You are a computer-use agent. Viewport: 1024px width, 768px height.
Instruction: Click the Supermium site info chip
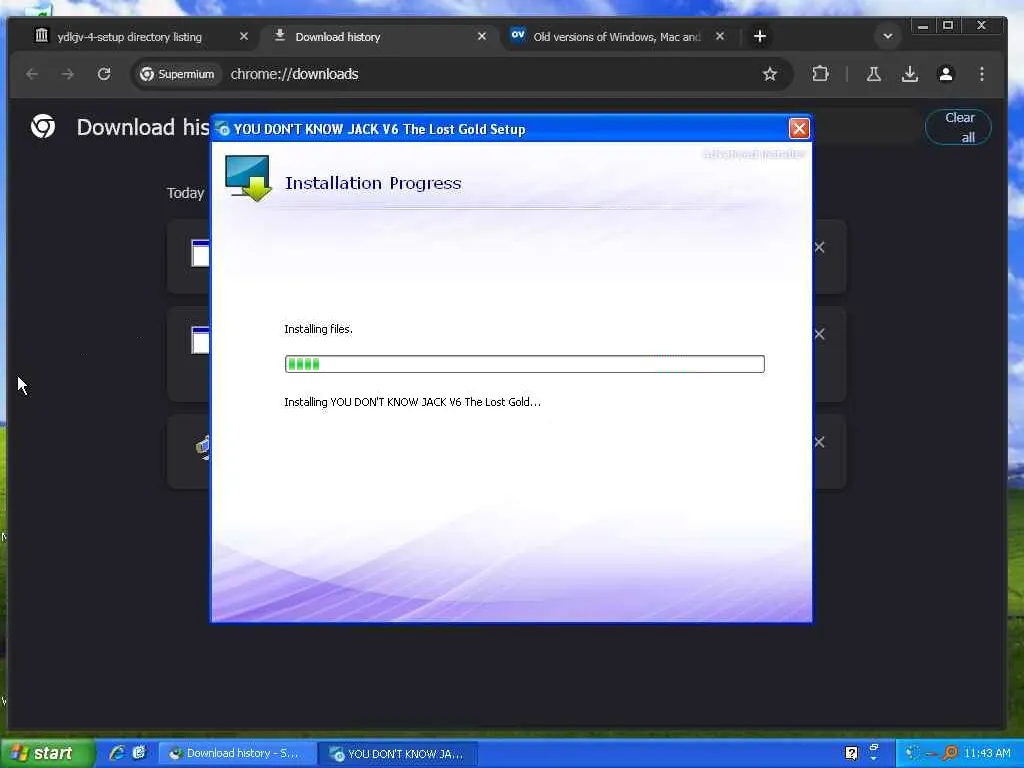(x=177, y=74)
